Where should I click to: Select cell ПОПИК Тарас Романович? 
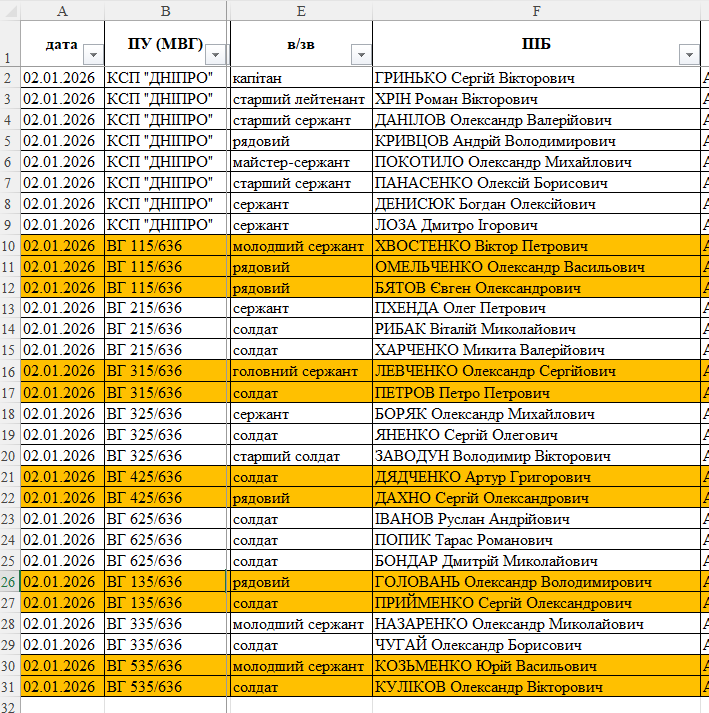coord(536,540)
